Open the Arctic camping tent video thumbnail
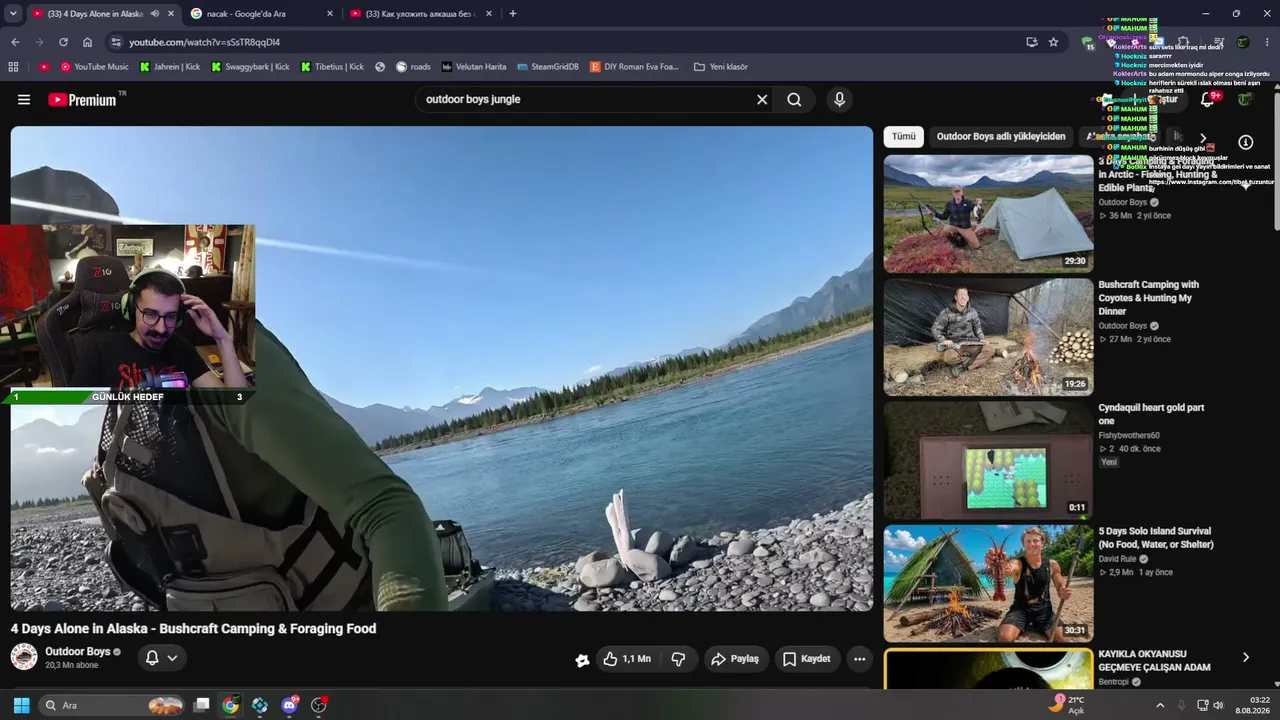 click(988, 213)
